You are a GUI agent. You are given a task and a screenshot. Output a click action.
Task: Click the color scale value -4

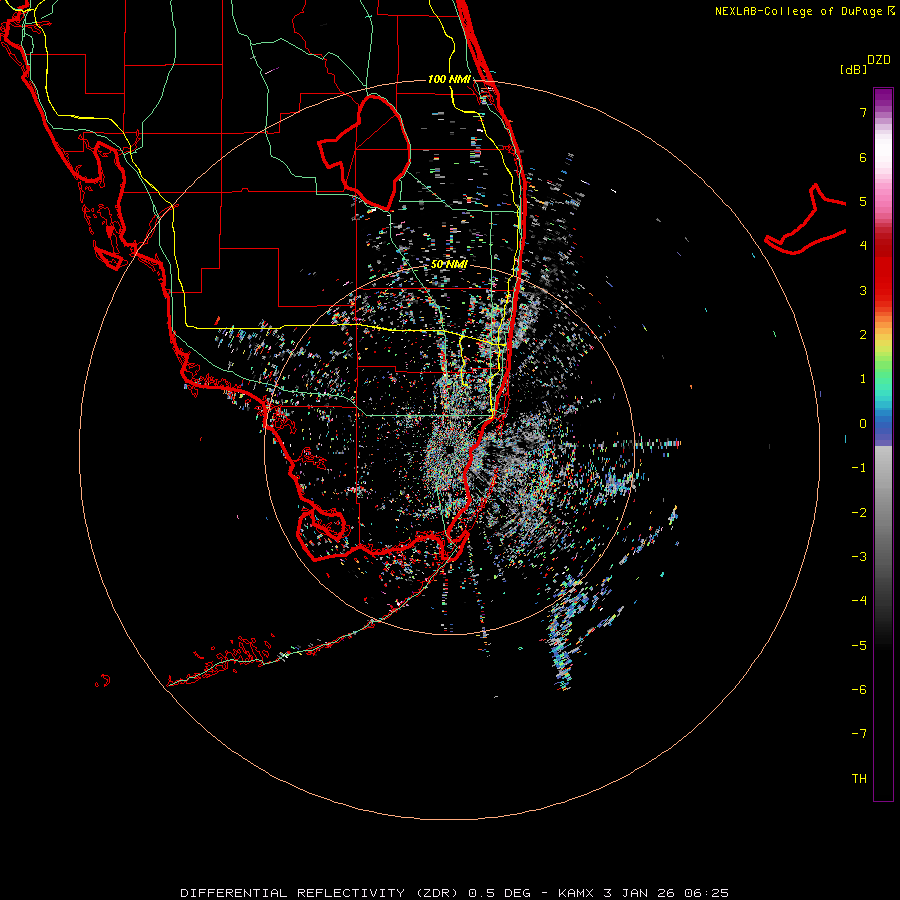859,600
